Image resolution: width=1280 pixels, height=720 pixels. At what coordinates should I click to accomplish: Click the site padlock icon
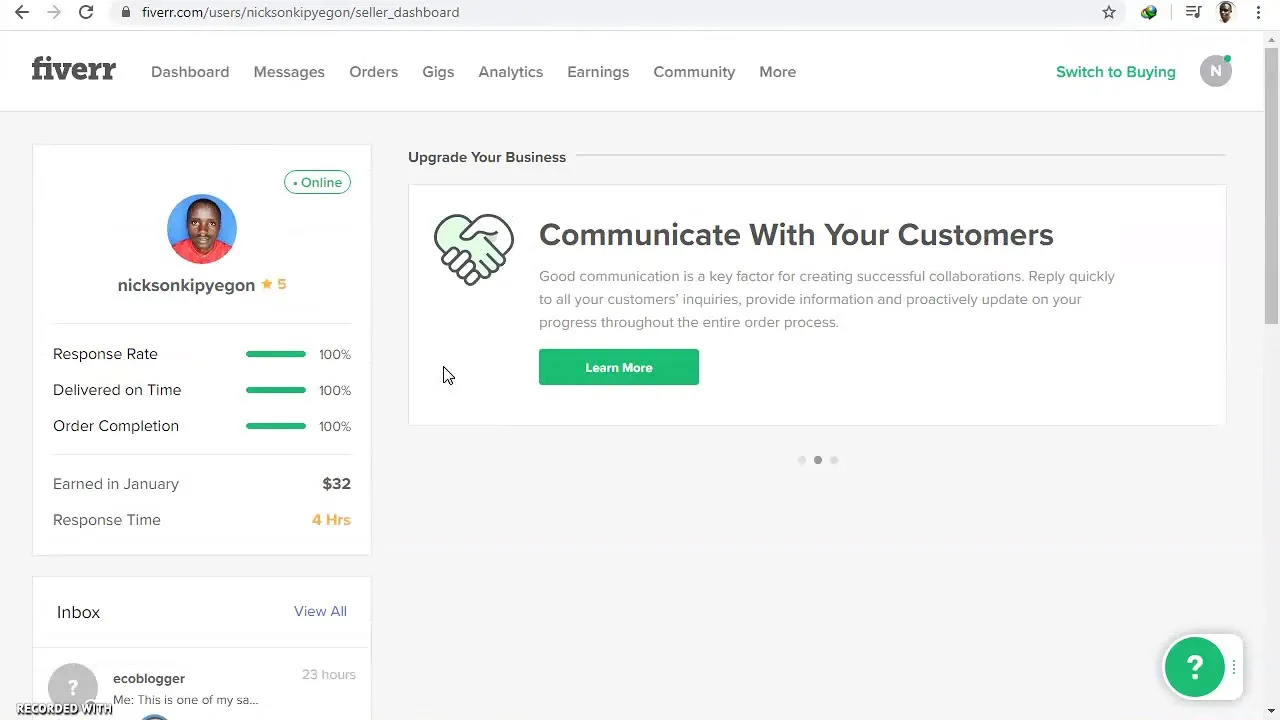(126, 12)
